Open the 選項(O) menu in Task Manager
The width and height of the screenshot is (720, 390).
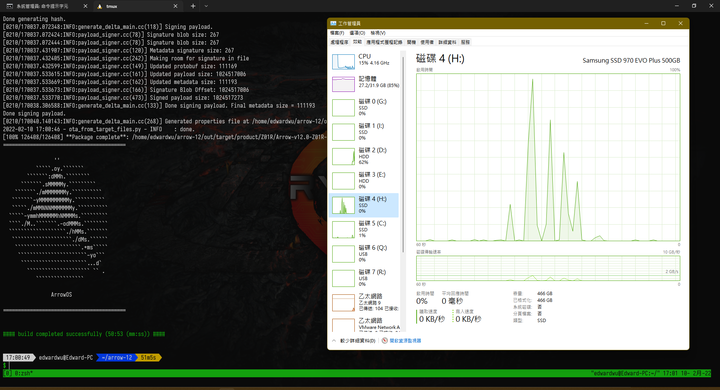pyautogui.click(x=357, y=33)
